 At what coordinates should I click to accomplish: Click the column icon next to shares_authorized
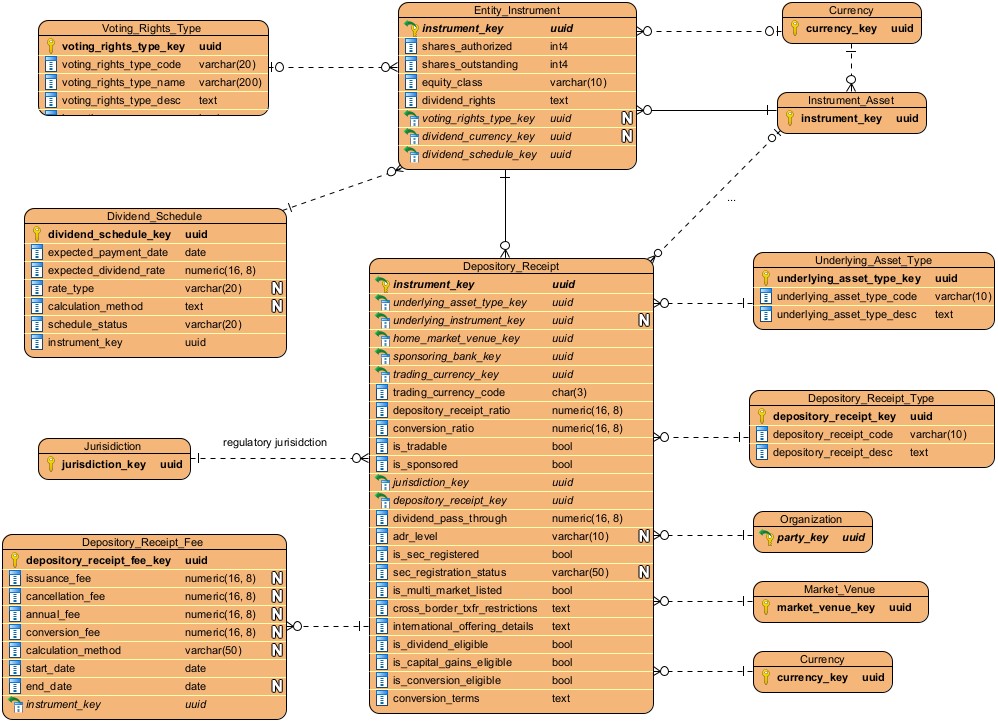pyautogui.click(x=410, y=47)
